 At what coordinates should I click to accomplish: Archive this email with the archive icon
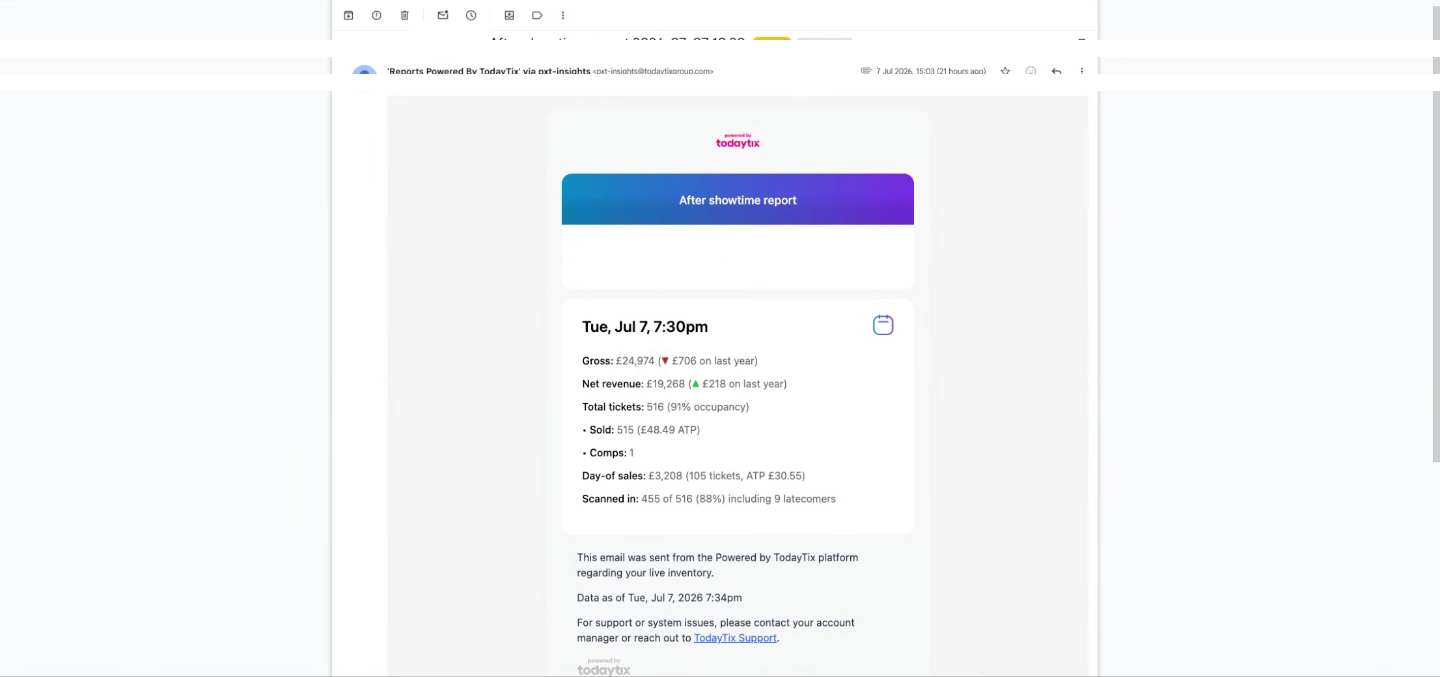[x=348, y=15]
